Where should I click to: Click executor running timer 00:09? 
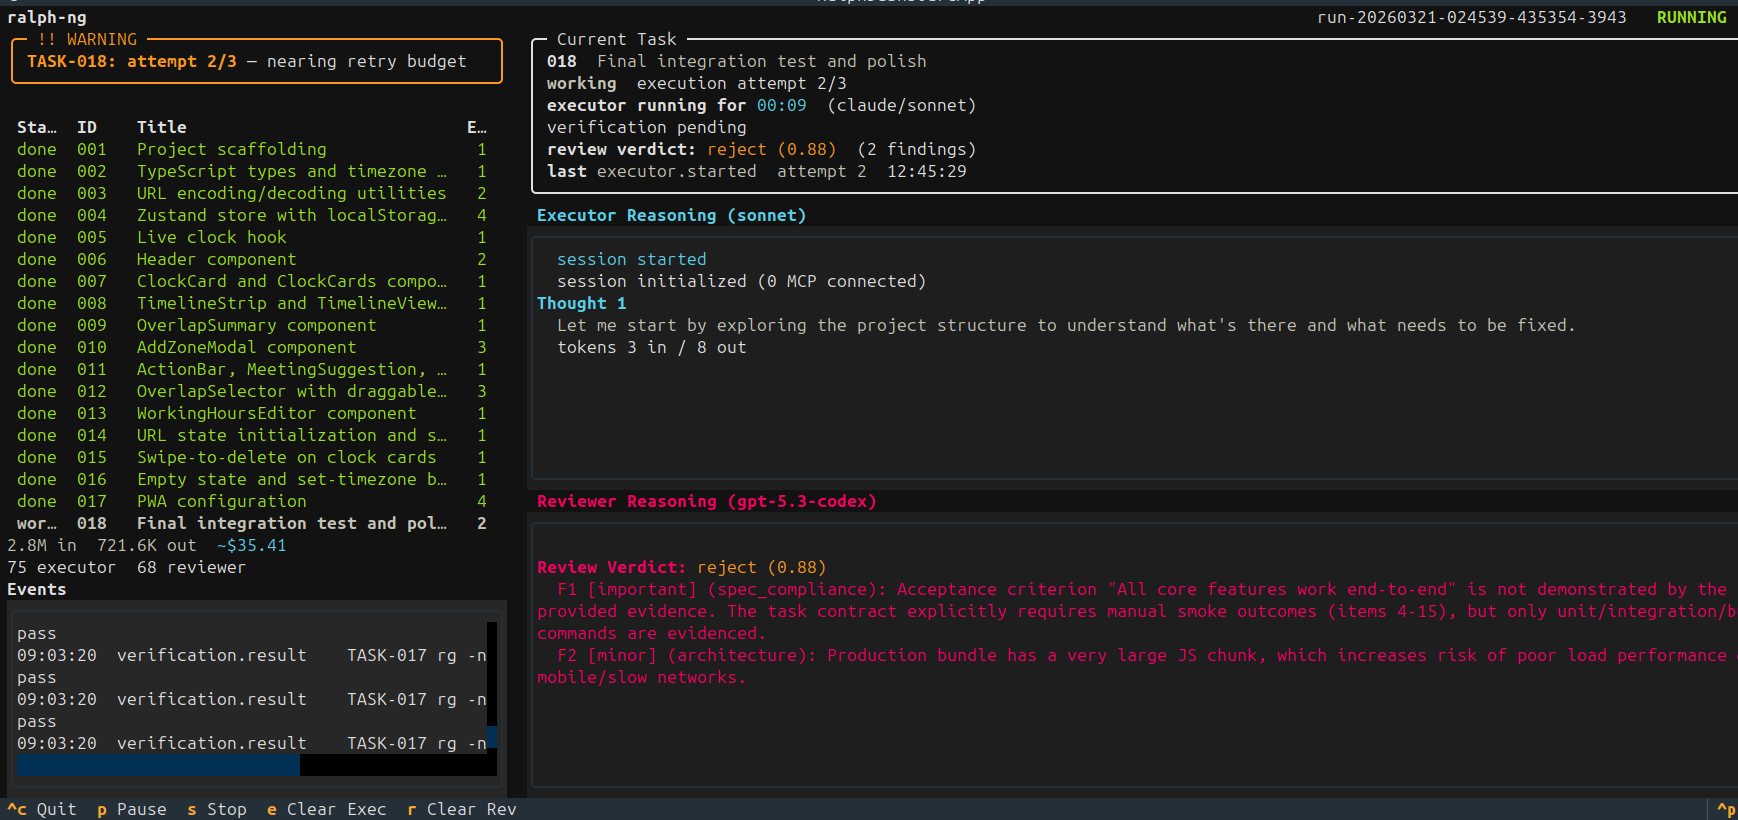tap(782, 105)
